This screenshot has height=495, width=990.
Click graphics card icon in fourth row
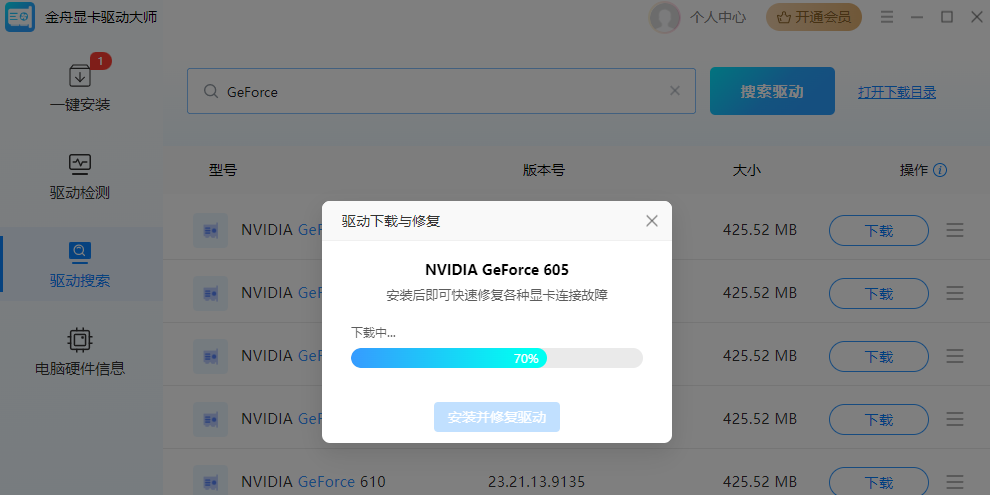pyautogui.click(x=210, y=419)
